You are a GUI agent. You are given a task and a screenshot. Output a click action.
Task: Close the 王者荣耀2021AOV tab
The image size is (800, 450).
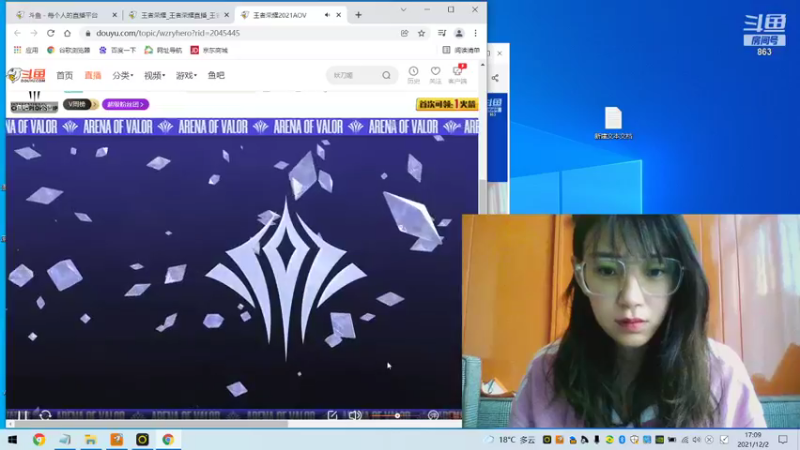coord(338,15)
